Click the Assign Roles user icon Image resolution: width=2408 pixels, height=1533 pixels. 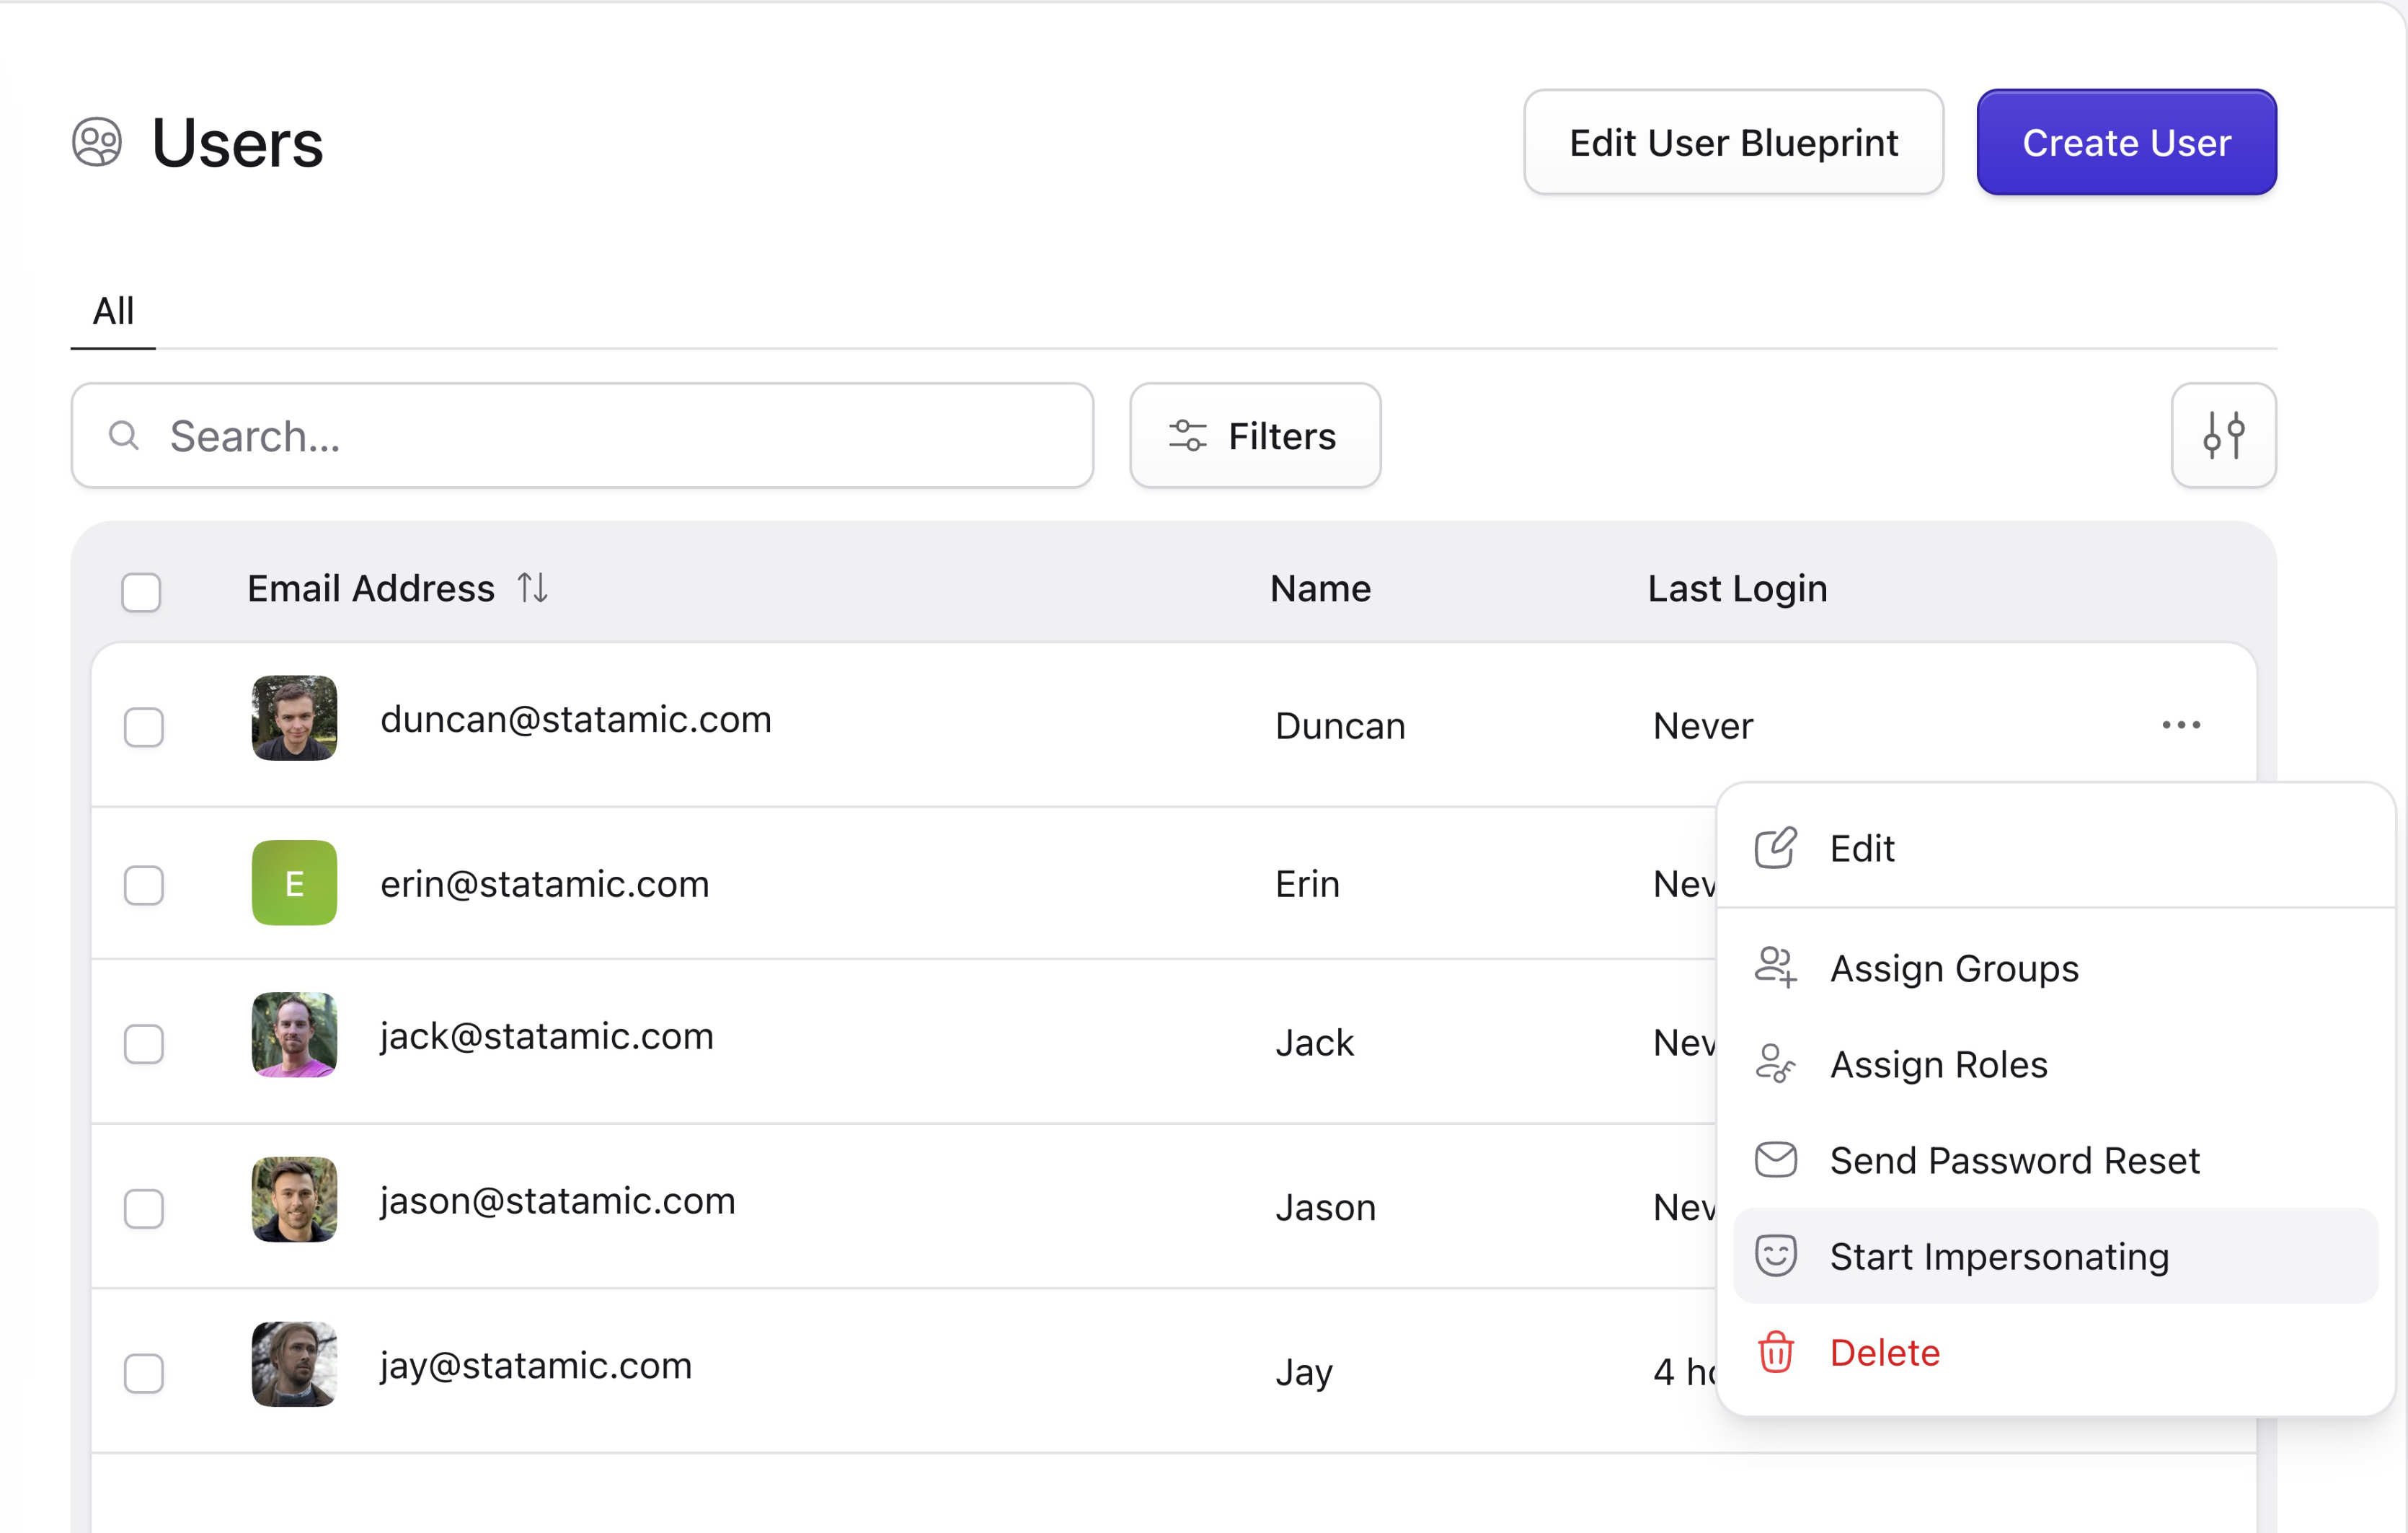1775,1063
